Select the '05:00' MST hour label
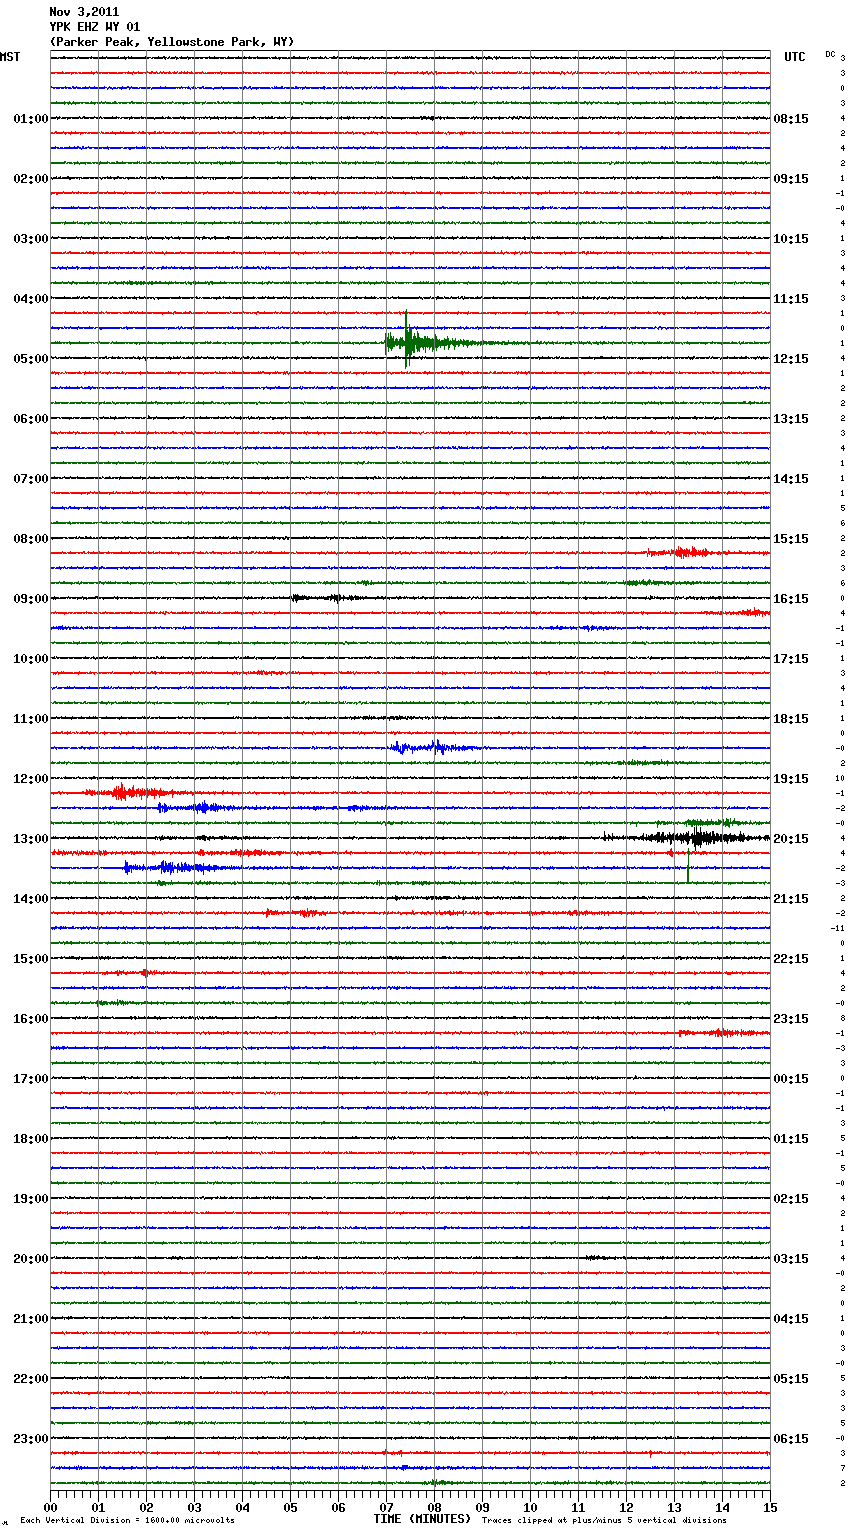 pyautogui.click(x=30, y=359)
